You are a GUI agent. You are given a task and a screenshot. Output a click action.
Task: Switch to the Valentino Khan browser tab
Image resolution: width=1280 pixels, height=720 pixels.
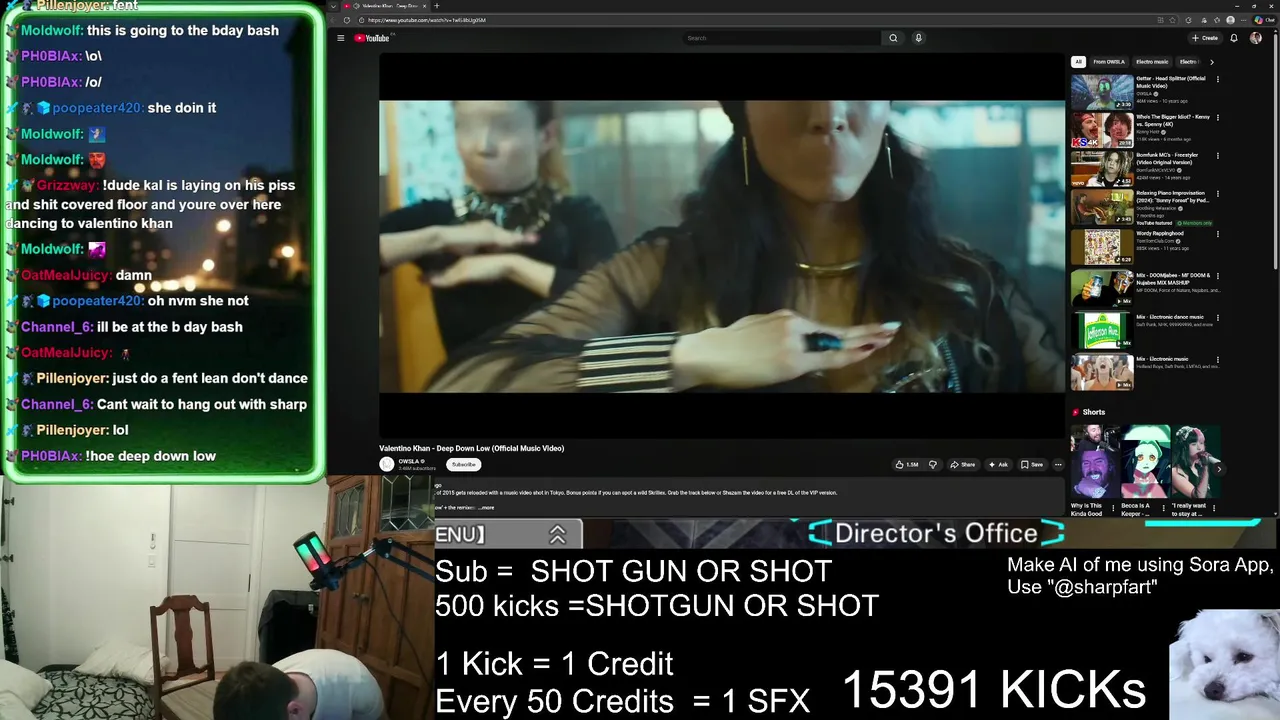pyautogui.click(x=385, y=6)
